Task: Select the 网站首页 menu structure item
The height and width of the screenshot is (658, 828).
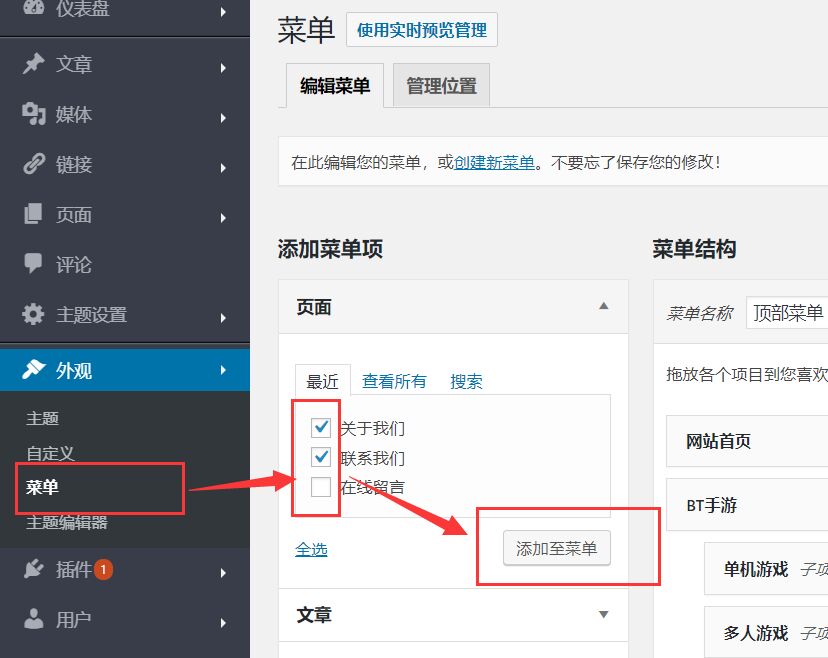Action: tap(747, 441)
